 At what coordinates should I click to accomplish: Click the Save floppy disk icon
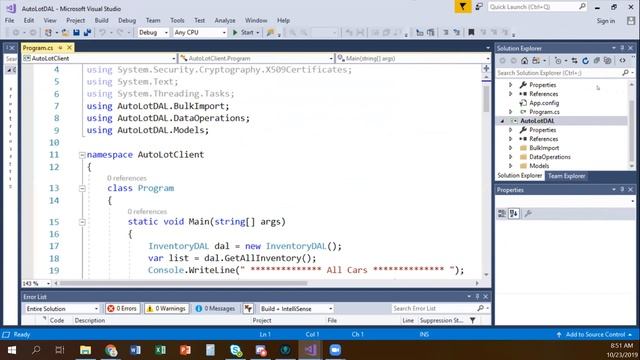click(76, 33)
